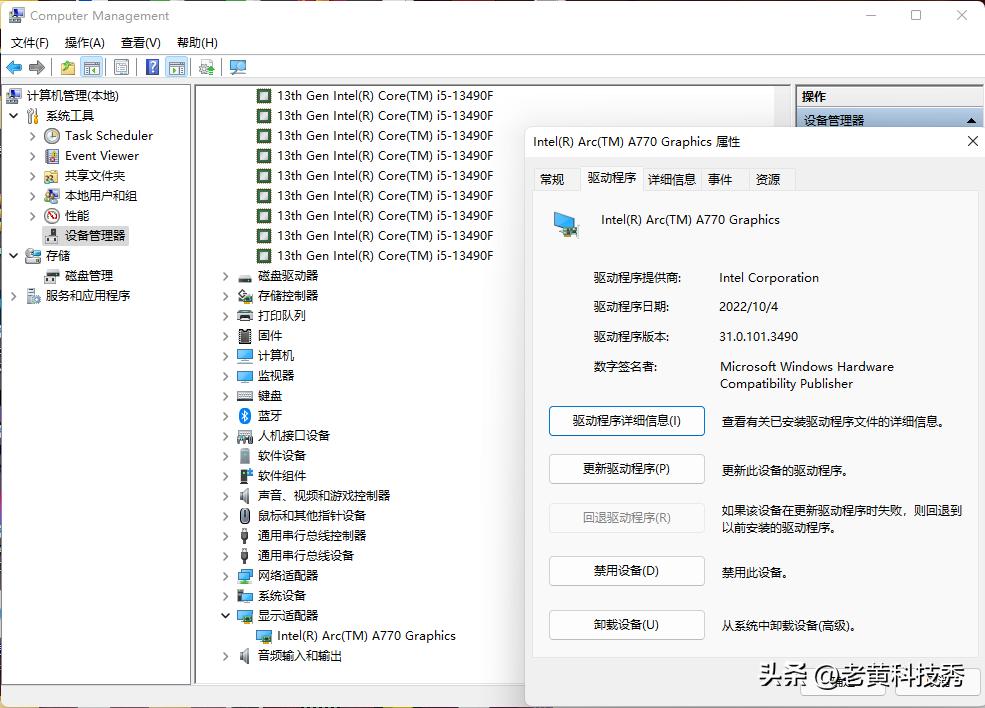The image size is (985, 708).
Task: Click the 驱动程序详细信息(I) button
Action: 626,421
